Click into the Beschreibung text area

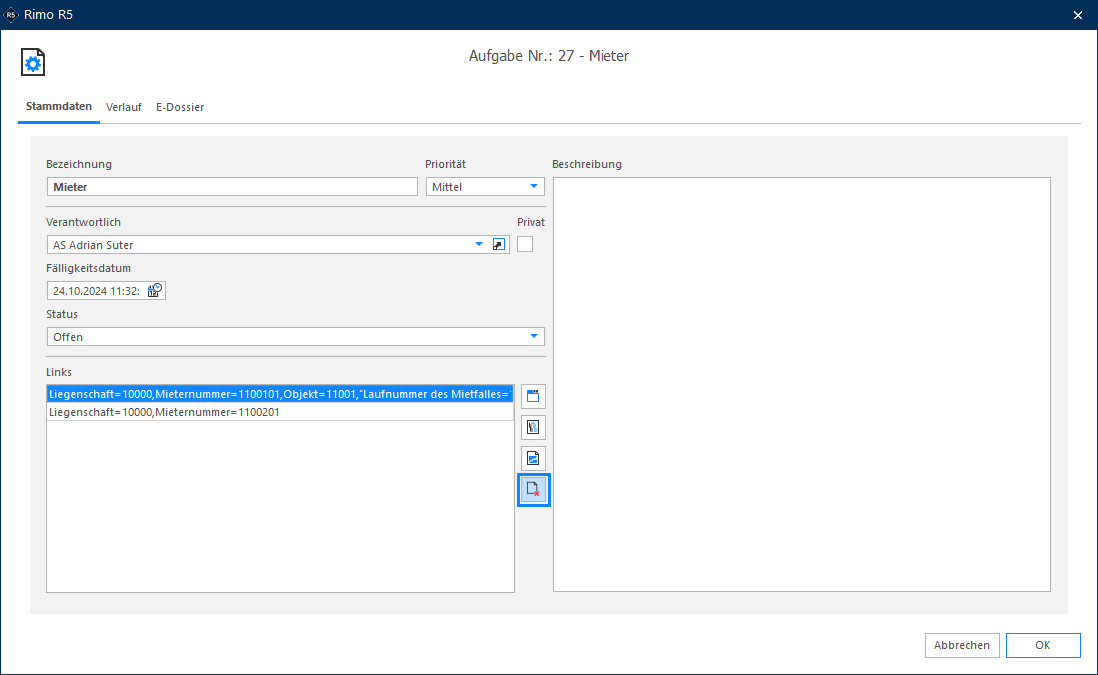click(x=802, y=384)
